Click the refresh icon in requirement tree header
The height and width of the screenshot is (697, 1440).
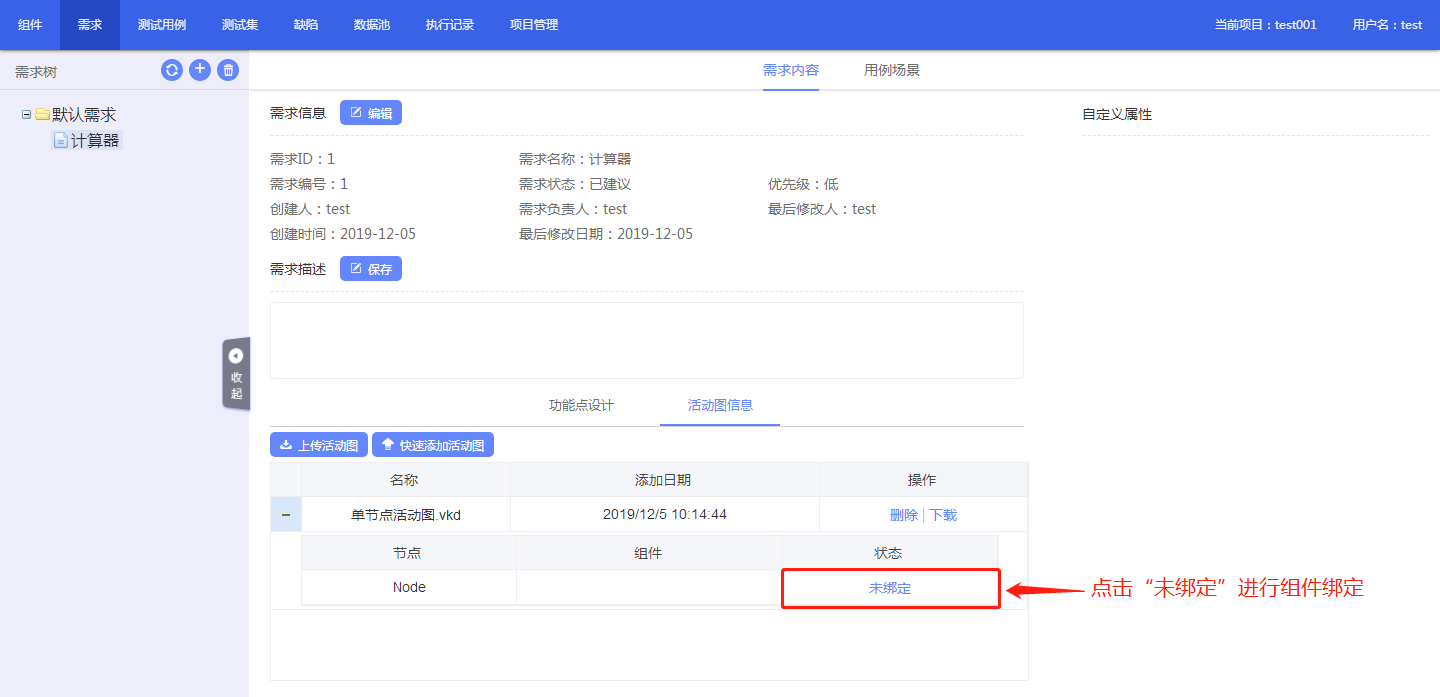click(x=172, y=70)
